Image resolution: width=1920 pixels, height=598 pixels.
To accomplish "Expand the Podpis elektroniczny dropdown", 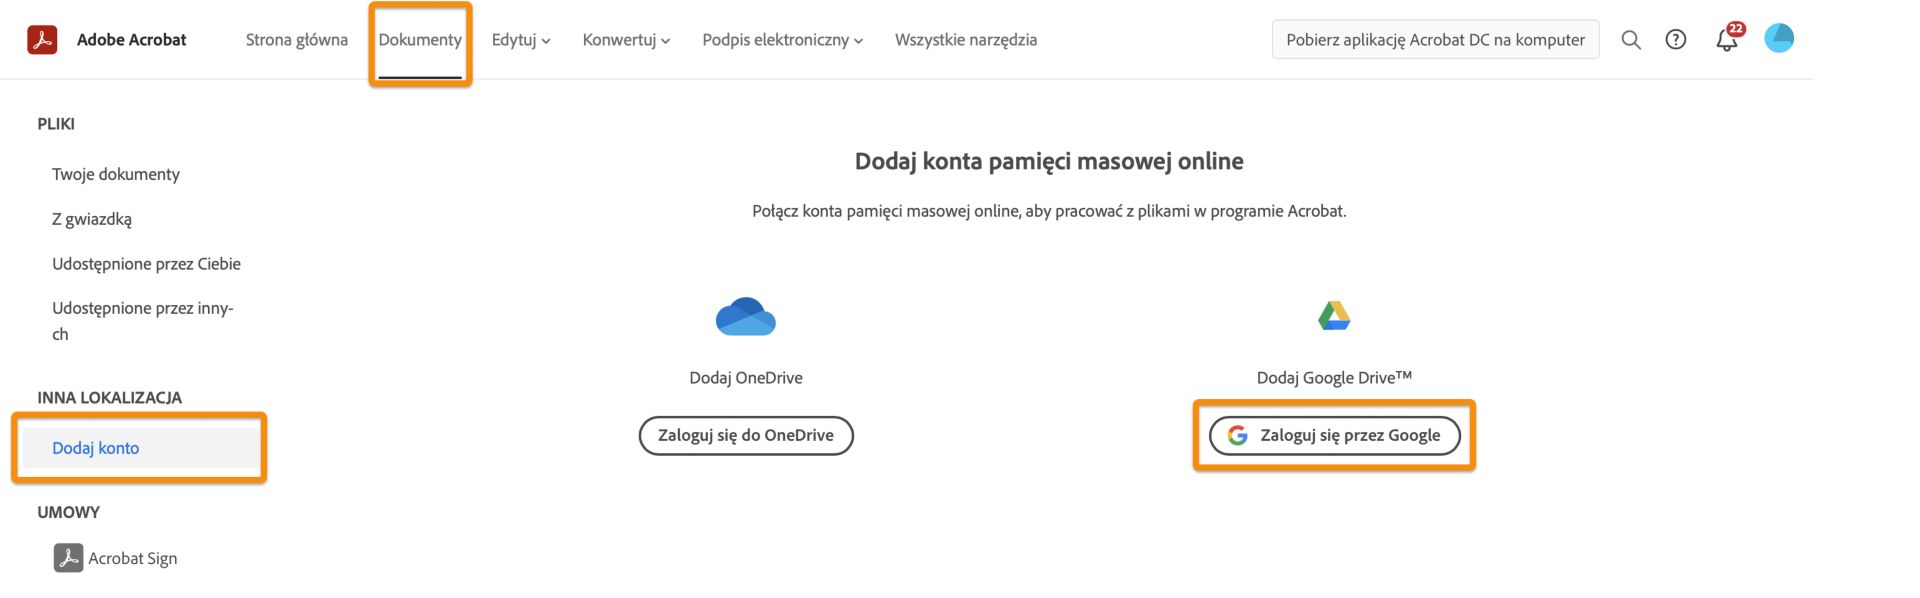I will (782, 40).
